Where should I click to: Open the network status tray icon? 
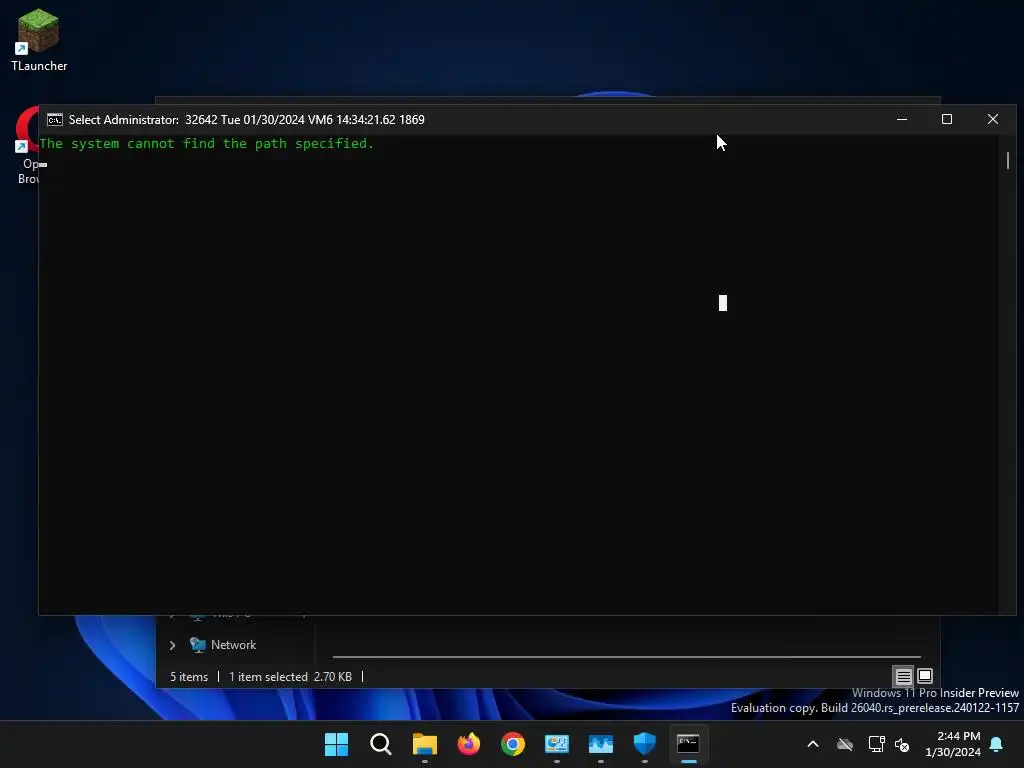(876, 744)
